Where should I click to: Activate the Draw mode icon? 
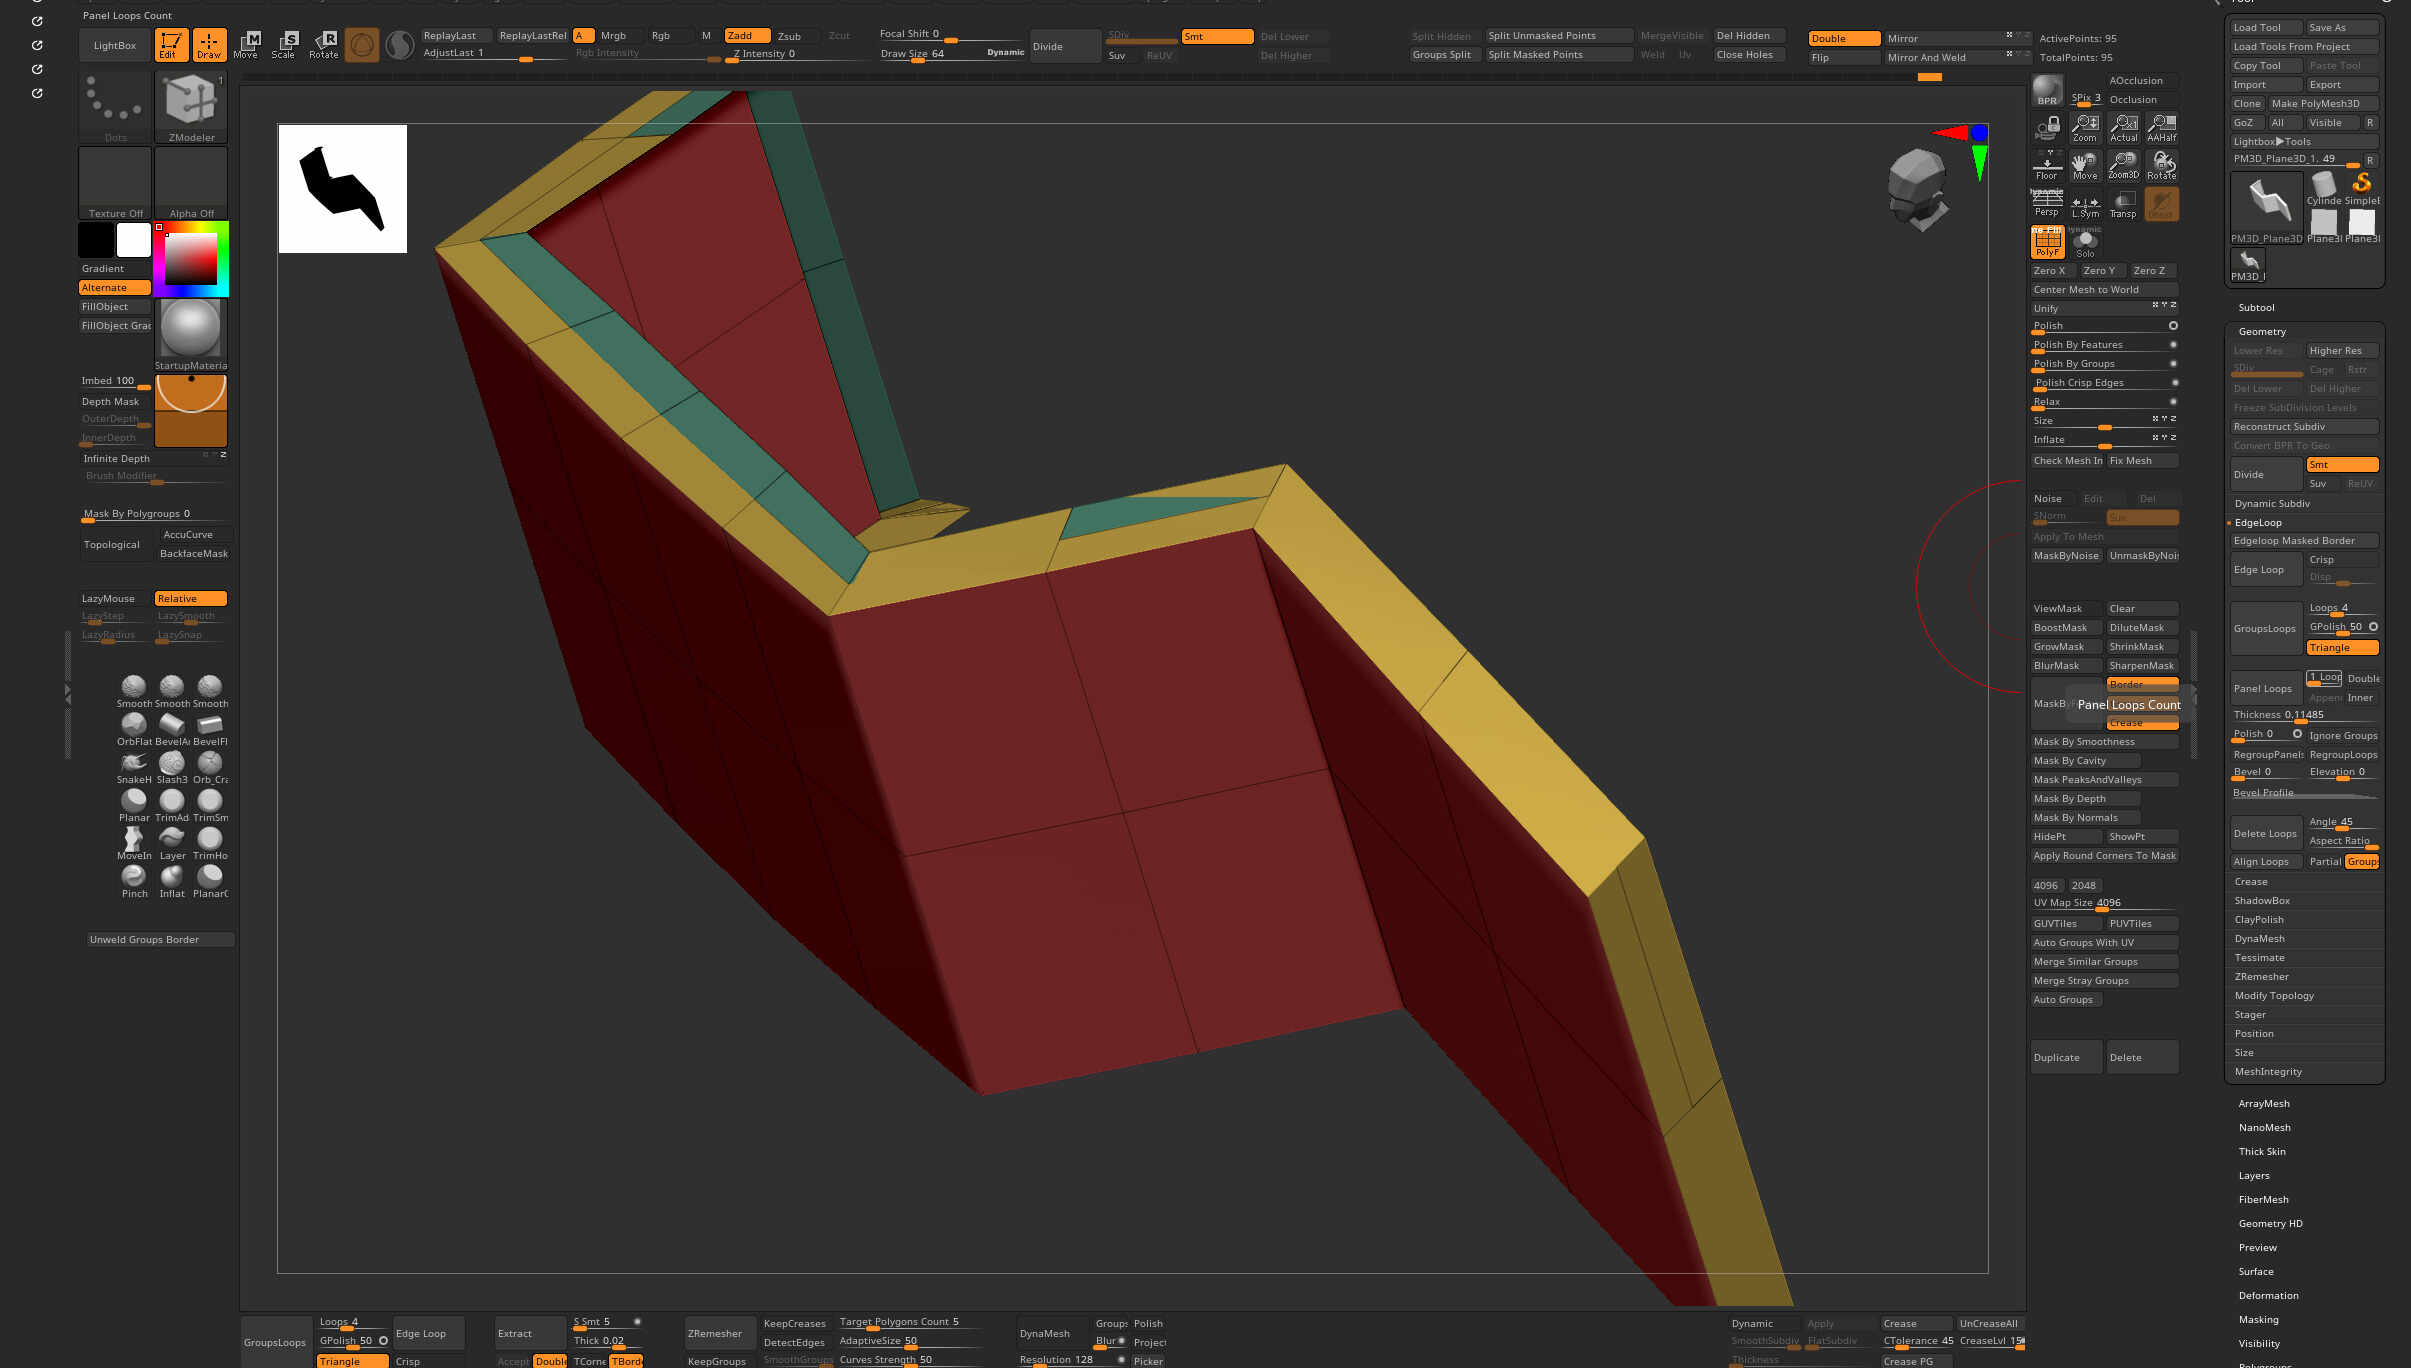pyautogui.click(x=209, y=44)
